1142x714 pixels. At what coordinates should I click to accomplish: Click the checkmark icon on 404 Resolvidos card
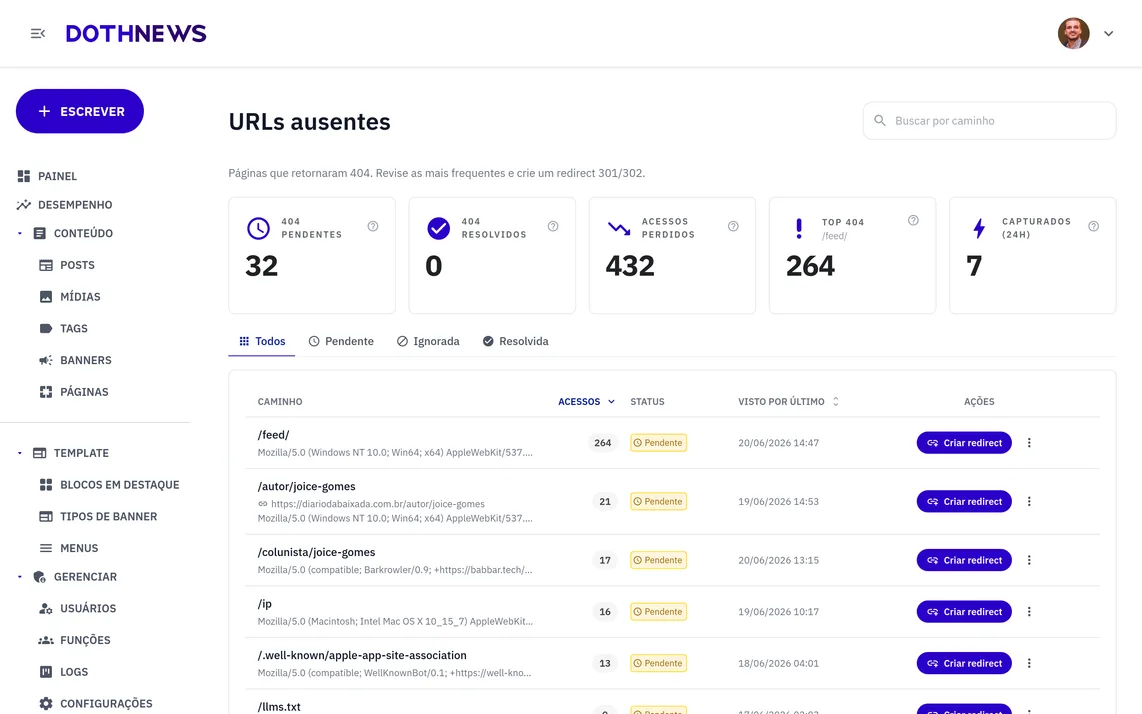coord(438,228)
